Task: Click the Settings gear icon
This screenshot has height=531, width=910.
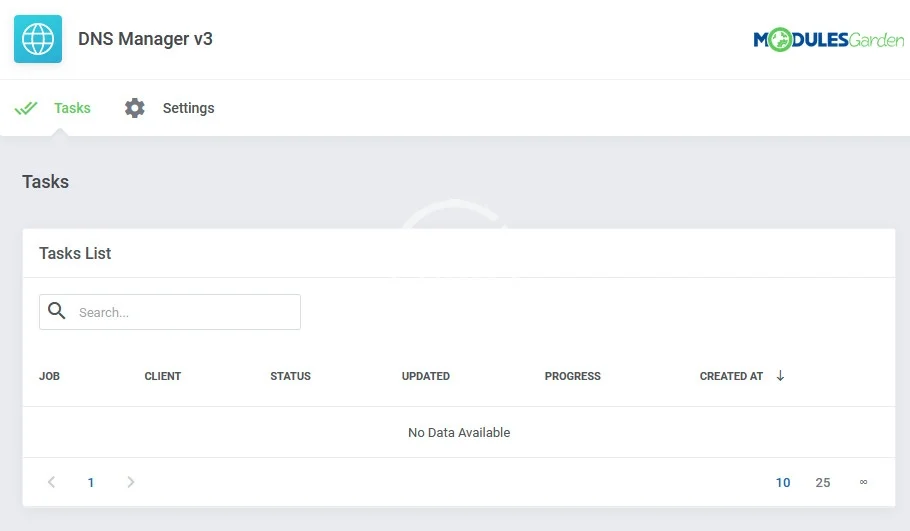Action: point(135,108)
